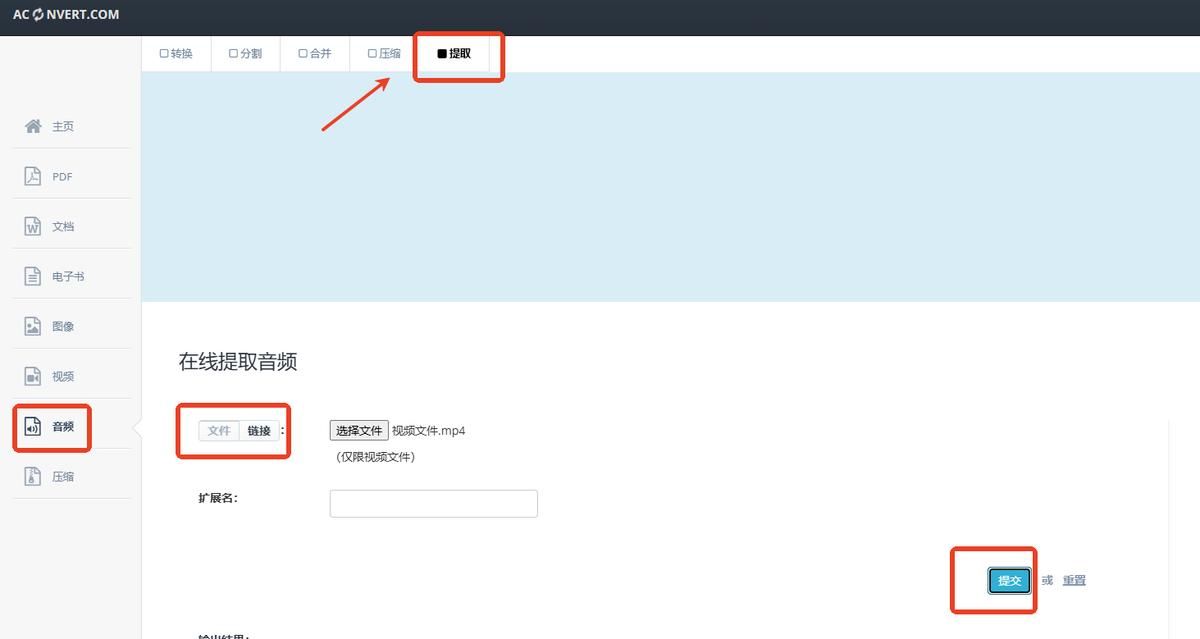The width and height of the screenshot is (1200, 639).
Task: Click the blue 提交 button
Action: [x=1010, y=581]
